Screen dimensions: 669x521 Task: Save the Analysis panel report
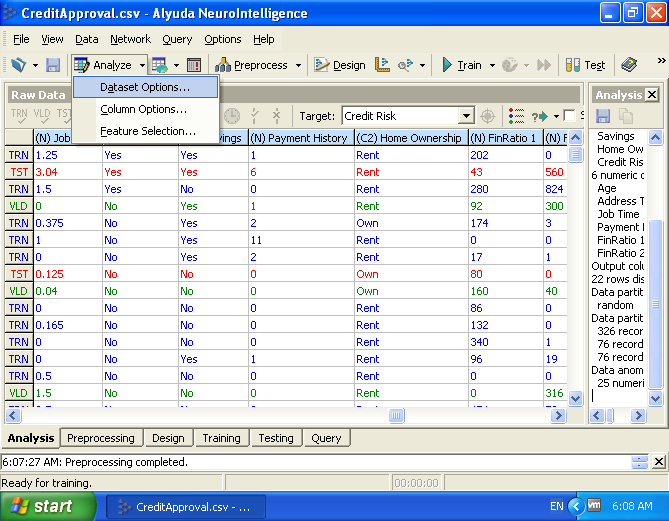coord(603,116)
